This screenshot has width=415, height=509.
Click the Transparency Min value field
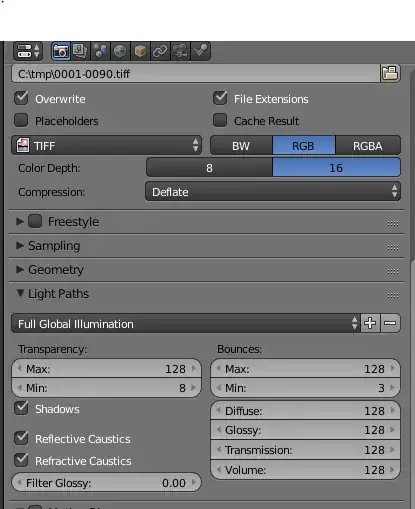point(107,388)
